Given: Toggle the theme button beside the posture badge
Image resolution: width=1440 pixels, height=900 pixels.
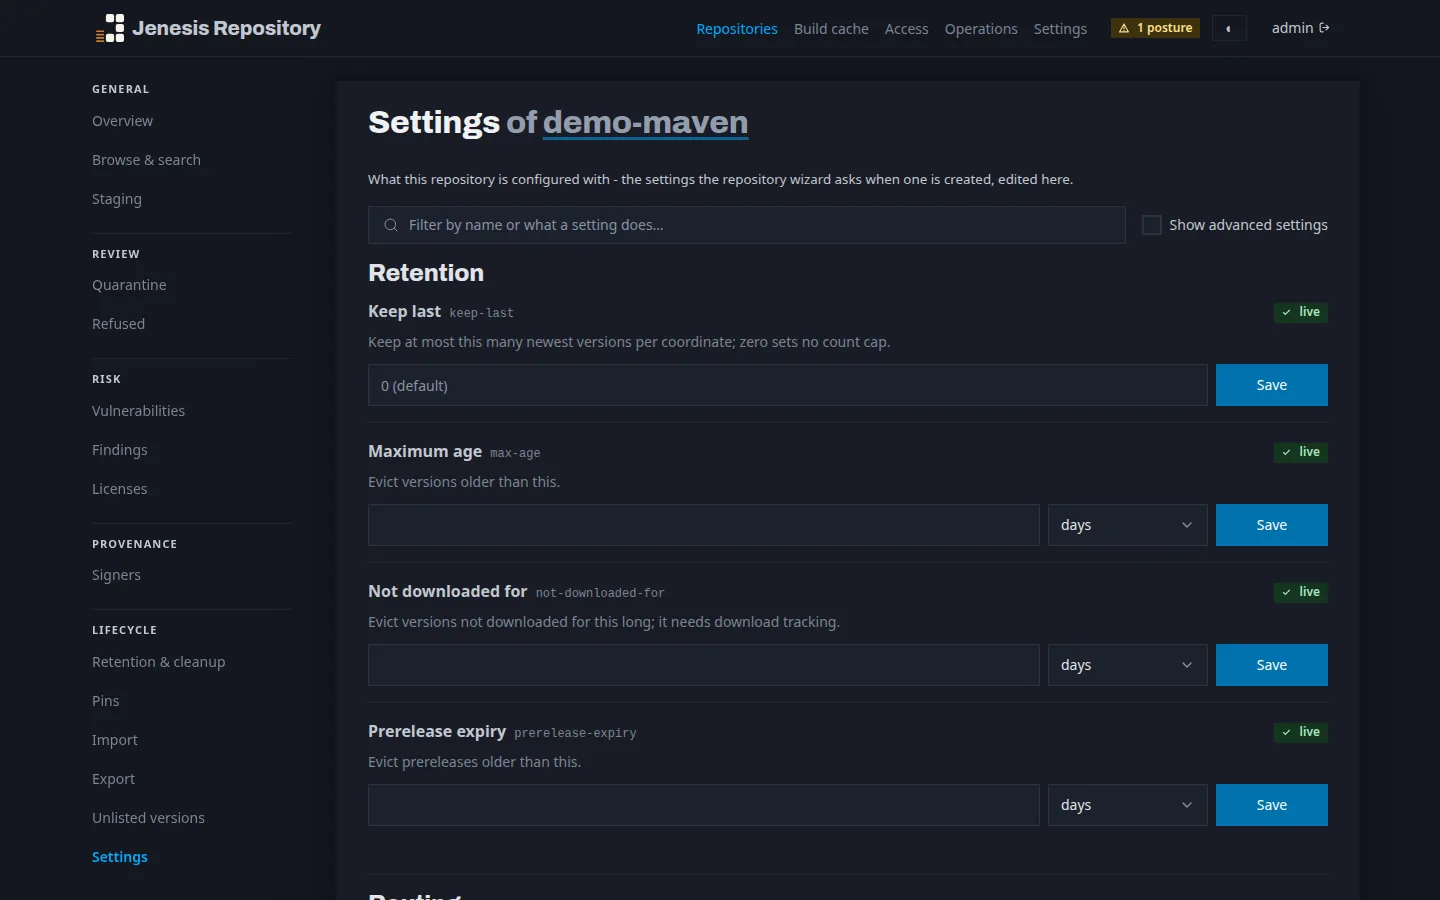Looking at the screenshot, I should tap(1229, 28).
